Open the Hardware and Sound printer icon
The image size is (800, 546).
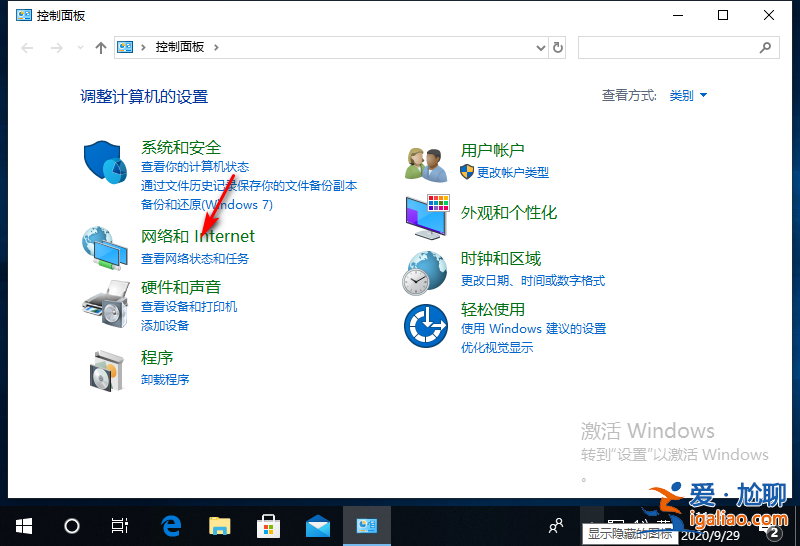pos(105,304)
